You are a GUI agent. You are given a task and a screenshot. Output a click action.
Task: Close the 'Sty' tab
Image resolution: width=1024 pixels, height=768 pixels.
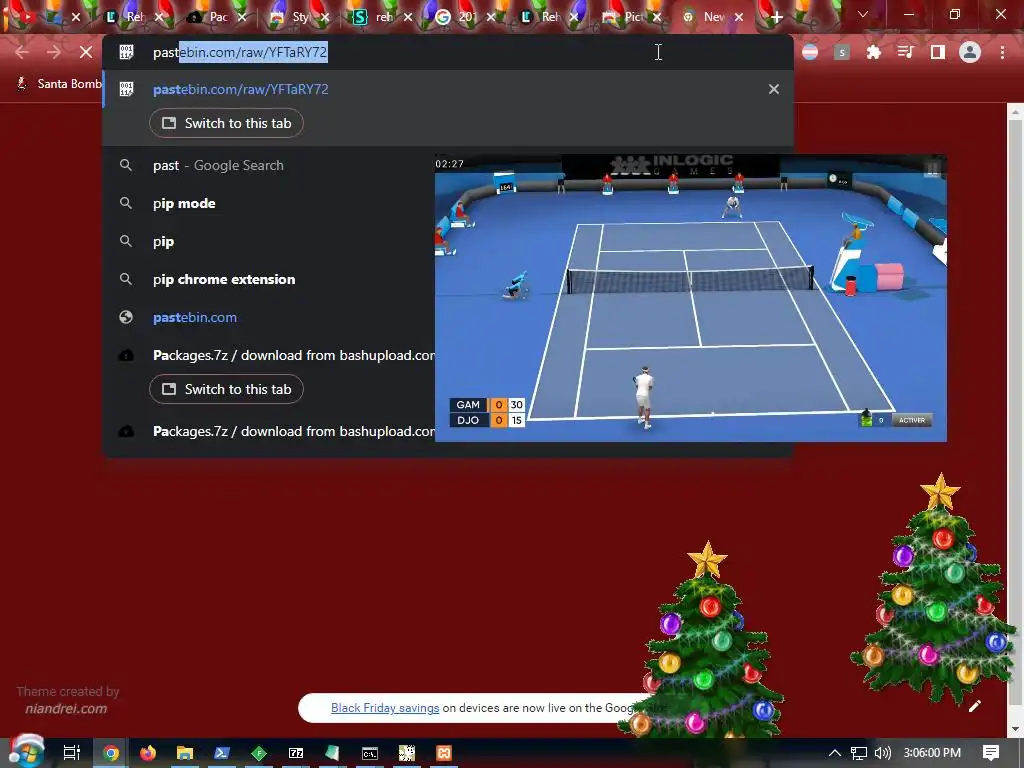pos(325,18)
